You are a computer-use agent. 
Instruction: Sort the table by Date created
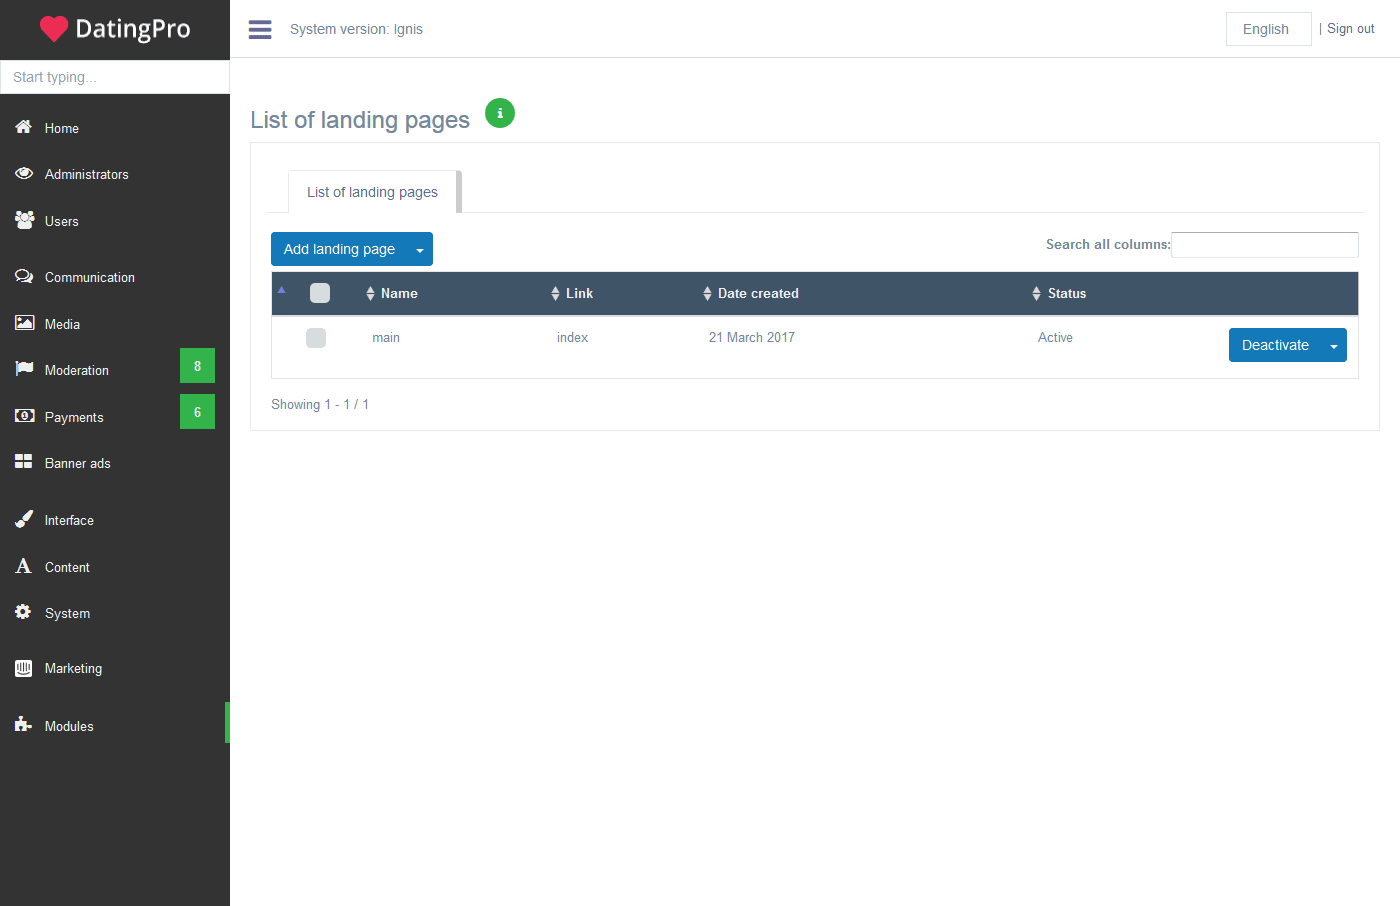tap(757, 293)
